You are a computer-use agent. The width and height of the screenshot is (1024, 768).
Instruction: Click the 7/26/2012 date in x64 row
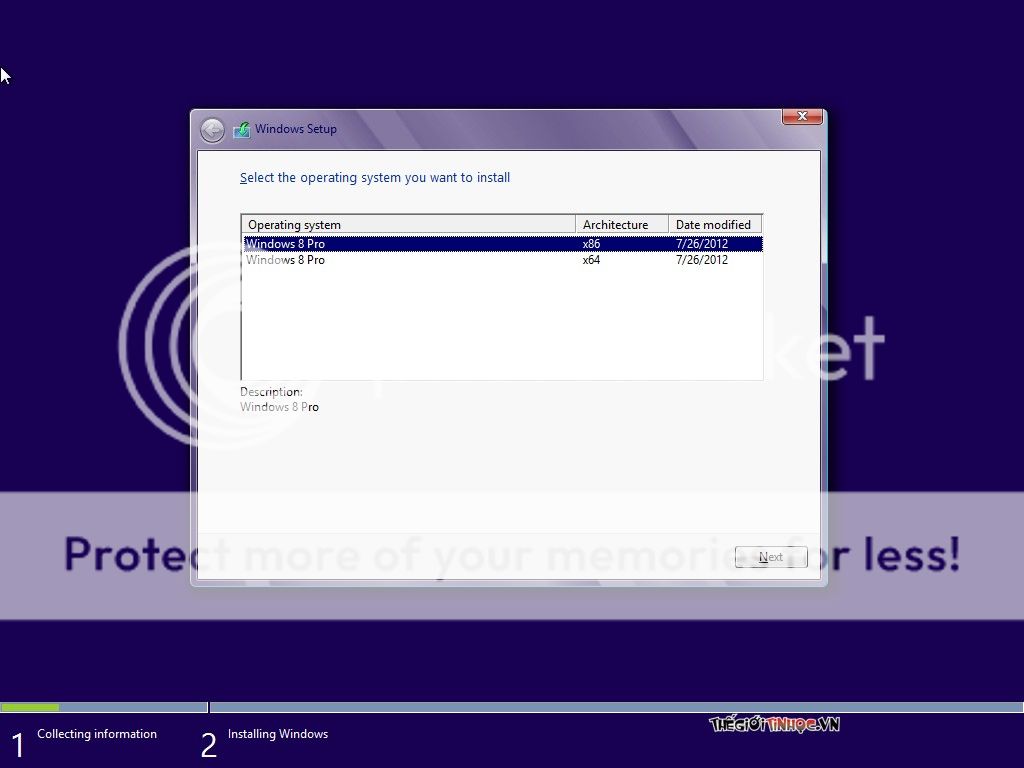coord(702,260)
